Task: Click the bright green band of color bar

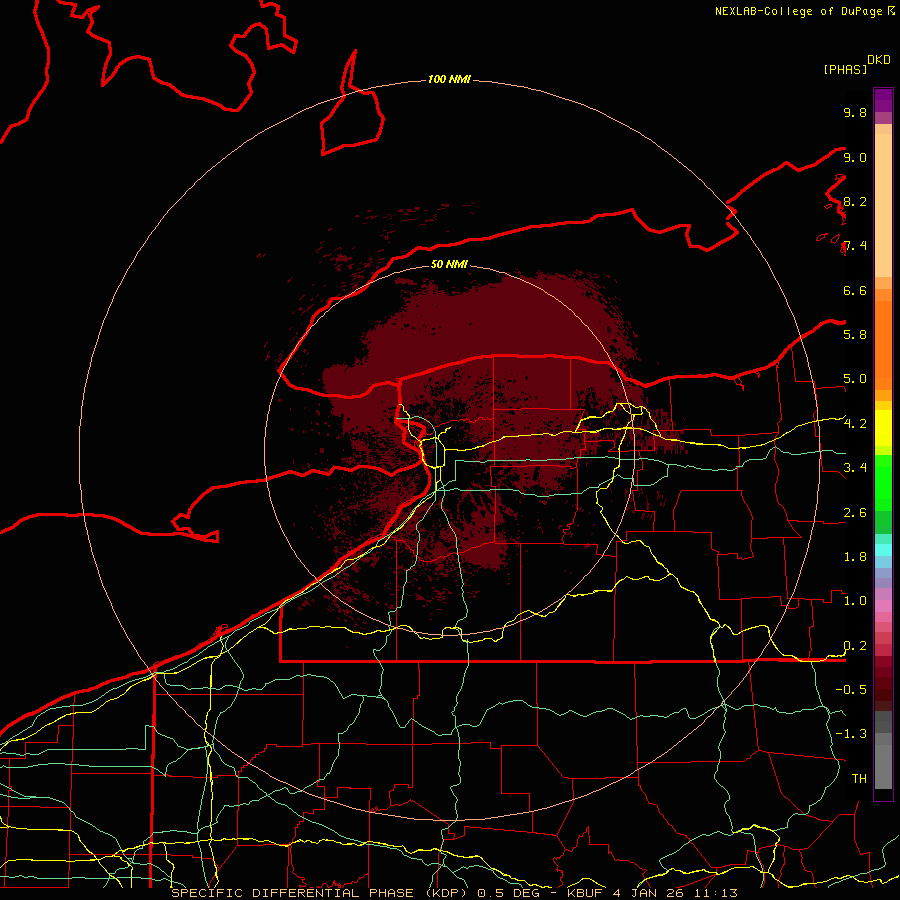Action: (883, 482)
